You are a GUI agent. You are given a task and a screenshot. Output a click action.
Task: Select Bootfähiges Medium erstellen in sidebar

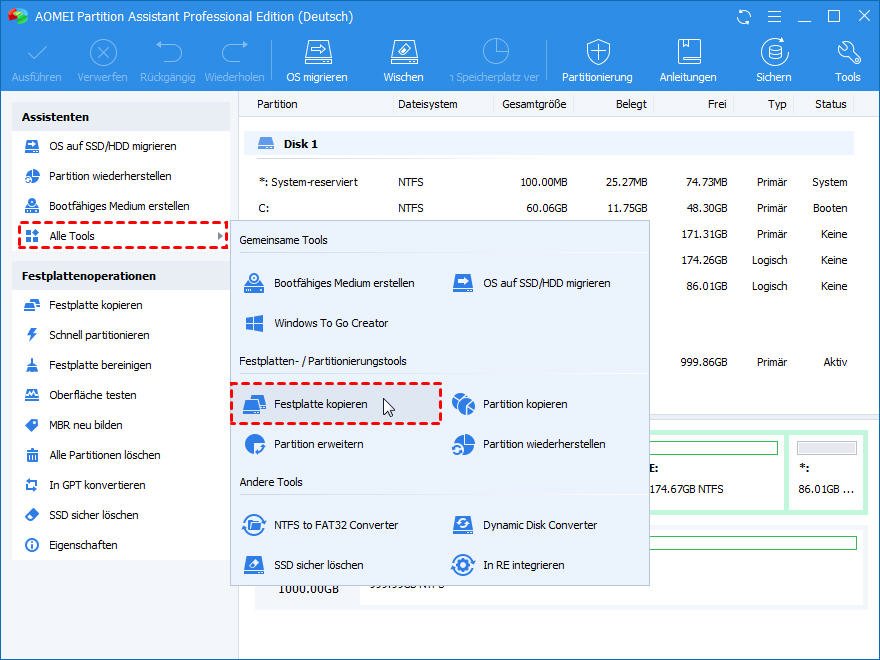click(121, 206)
